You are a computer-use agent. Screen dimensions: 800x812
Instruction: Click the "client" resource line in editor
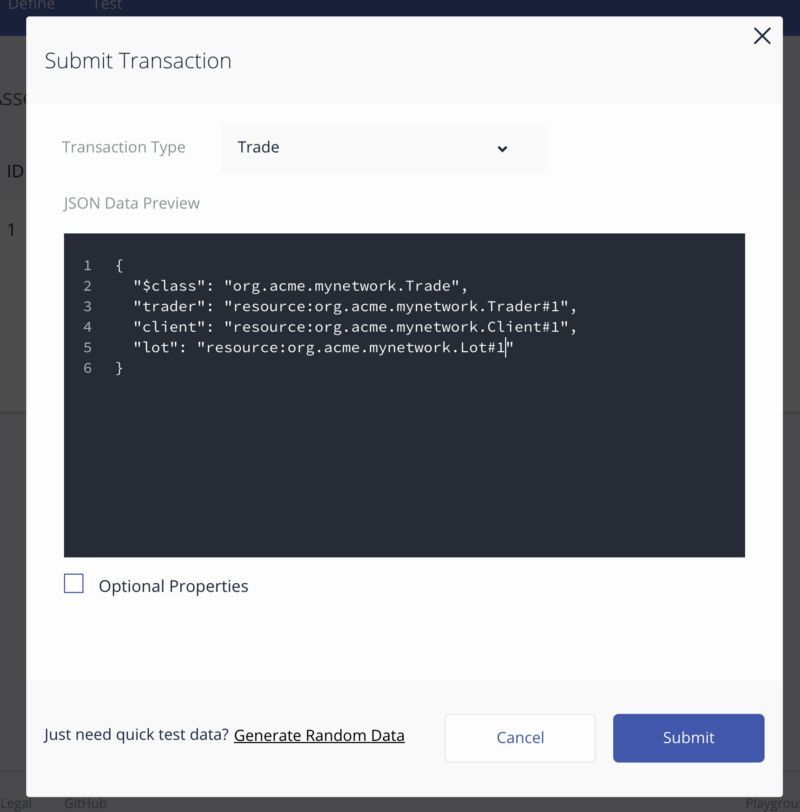pyautogui.click(x=355, y=327)
